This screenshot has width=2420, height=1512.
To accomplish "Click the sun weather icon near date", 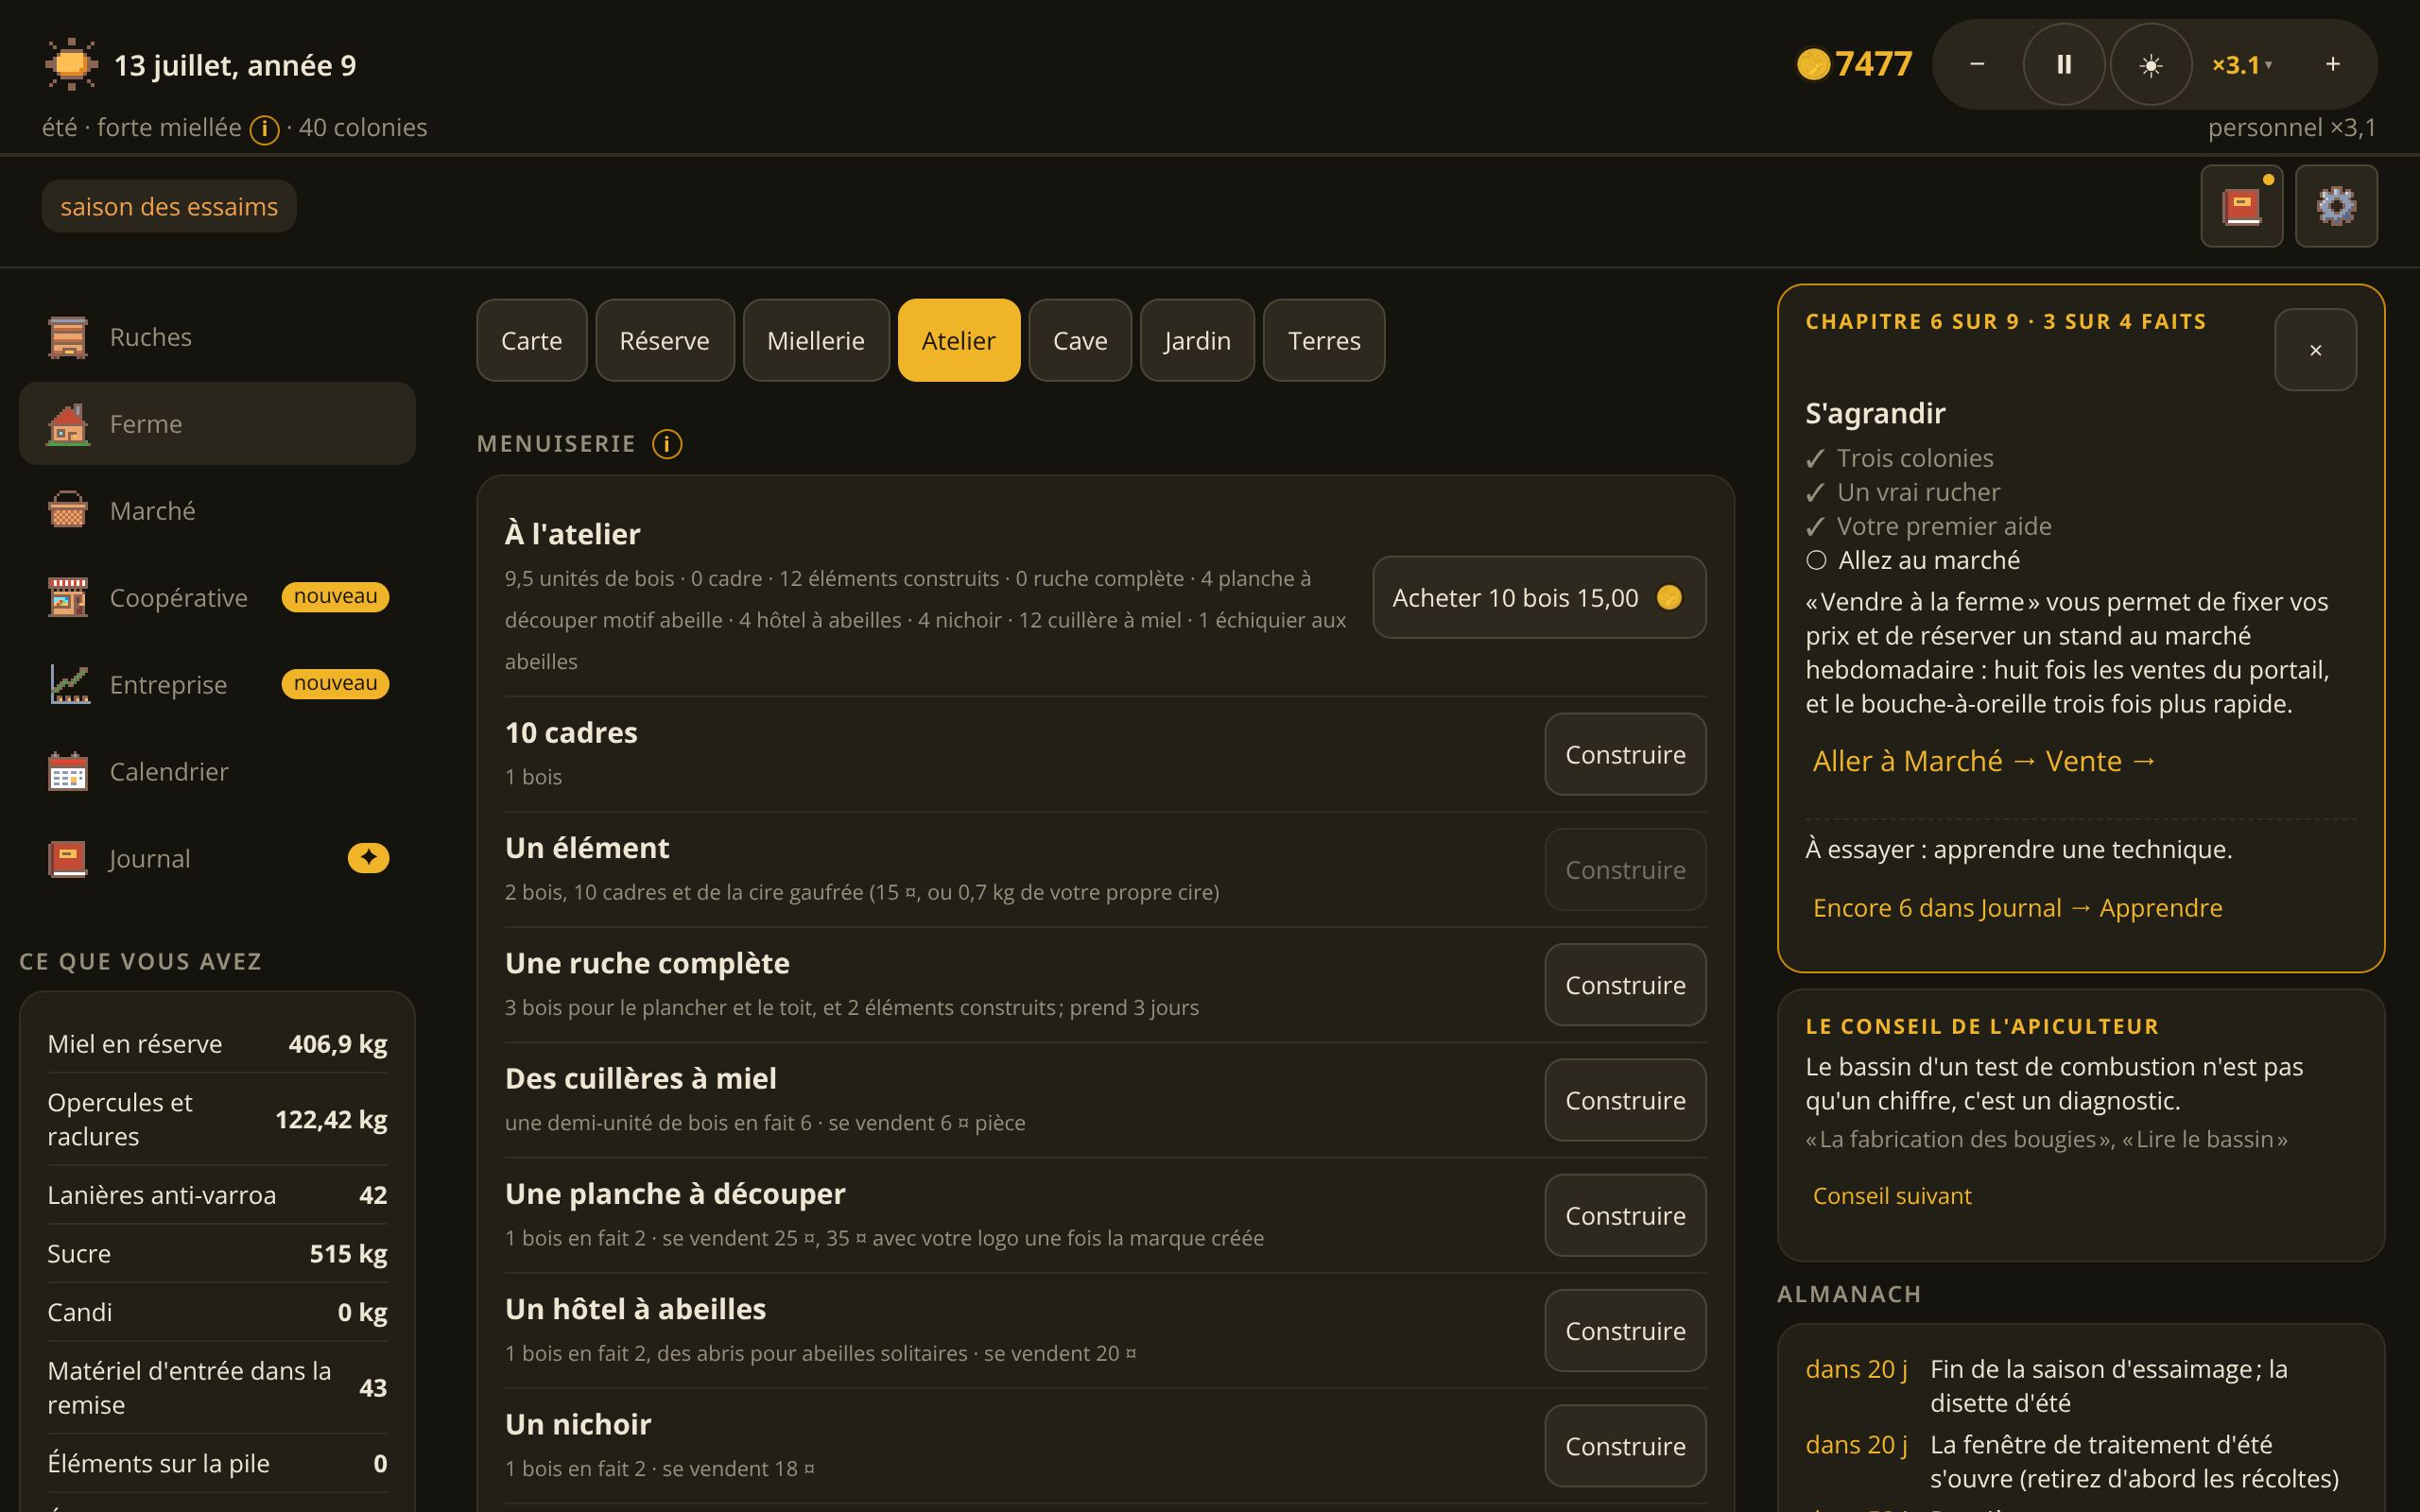I will click(71, 65).
